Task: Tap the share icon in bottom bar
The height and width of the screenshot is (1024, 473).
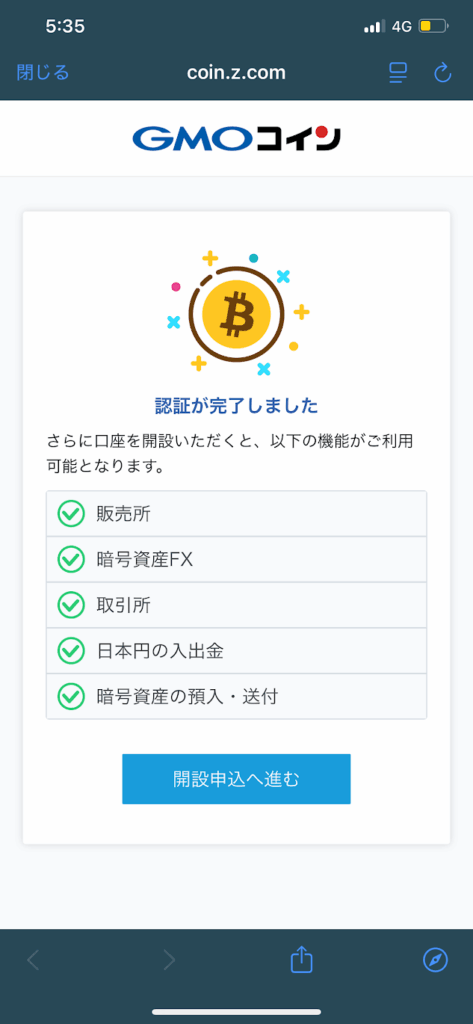Action: (x=302, y=959)
